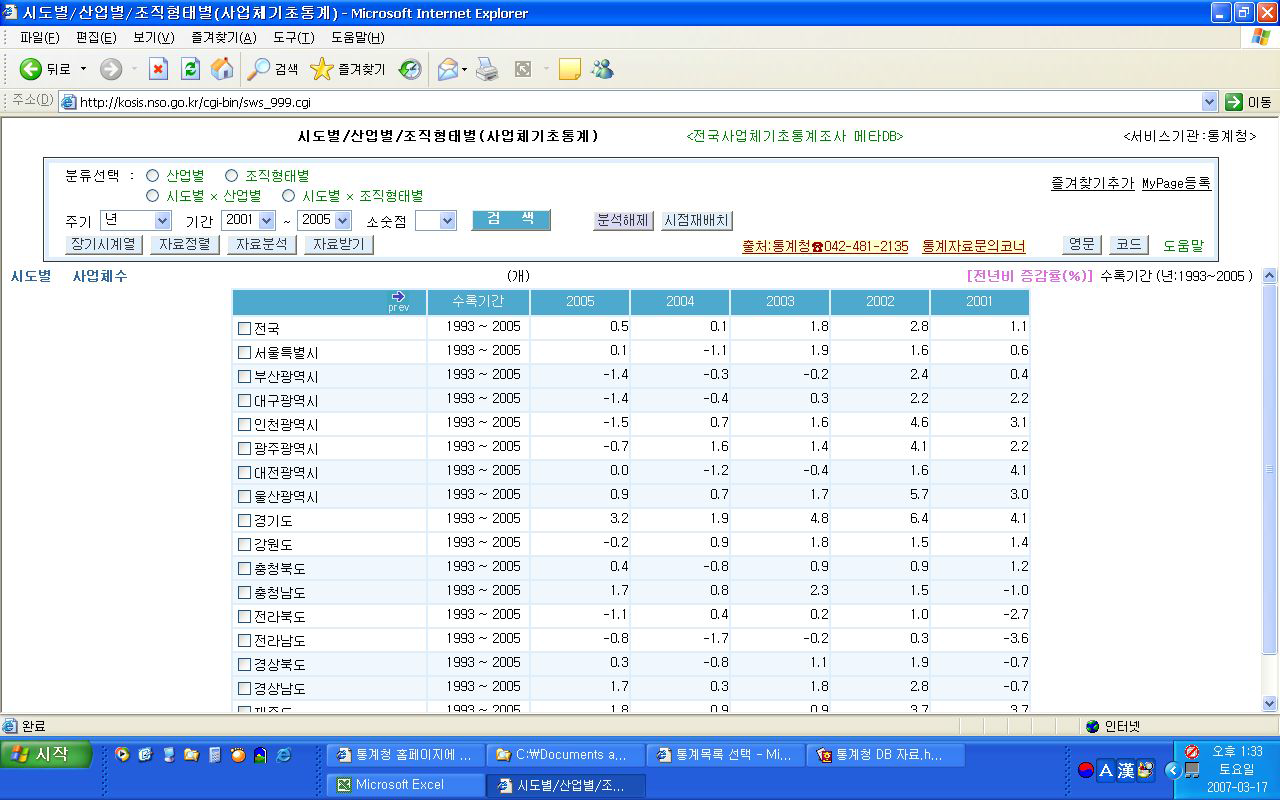The height and width of the screenshot is (800, 1280).
Task: Open the Mail envelope toolbar icon
Action: click(x=448, y=69)
